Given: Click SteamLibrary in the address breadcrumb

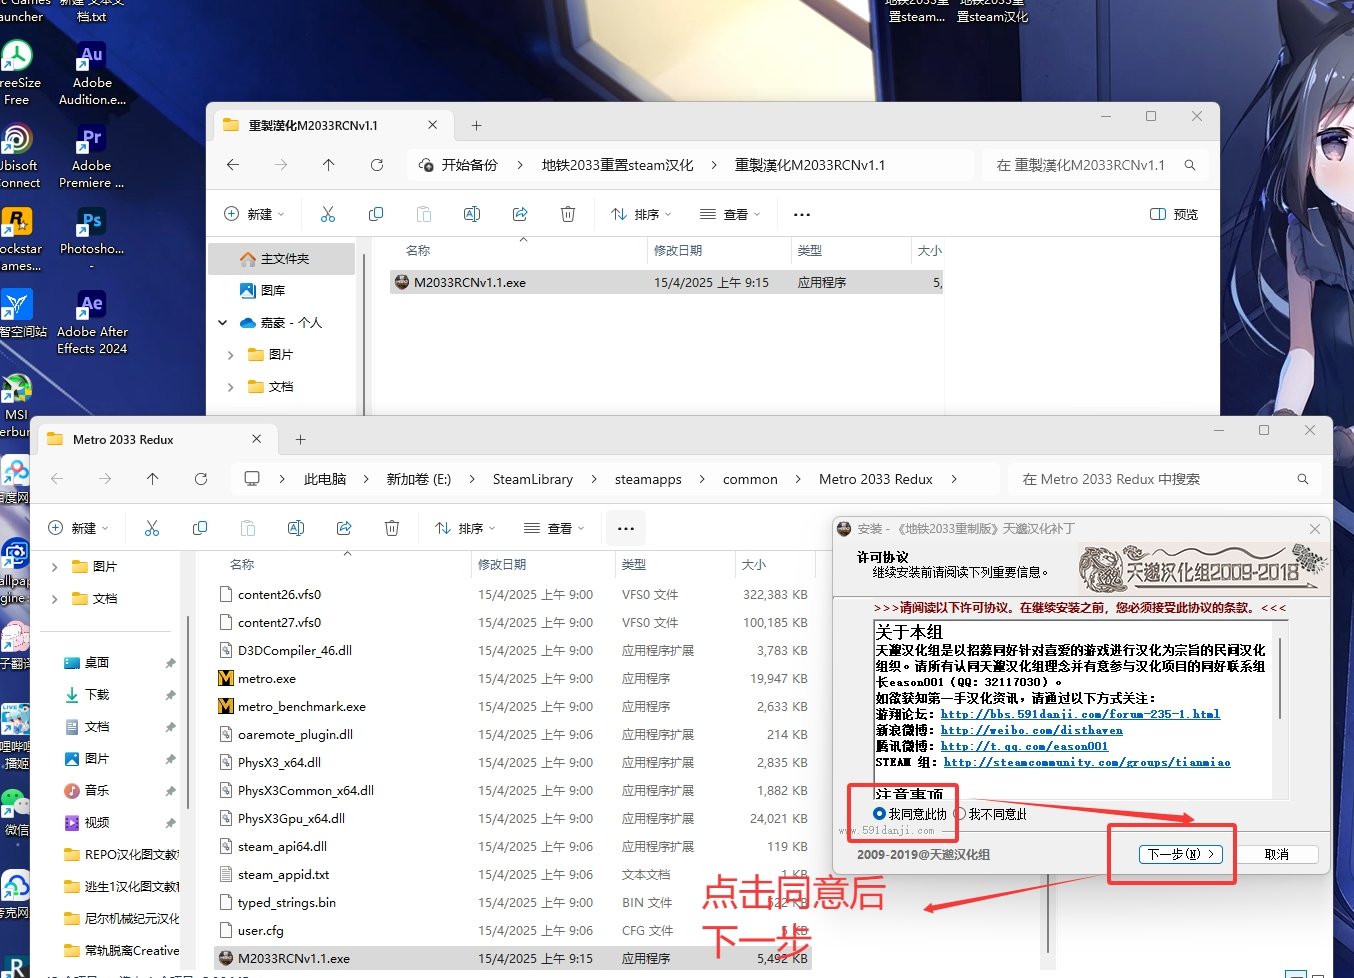Looking at the screenshot, I should click(x=533, y=479).
